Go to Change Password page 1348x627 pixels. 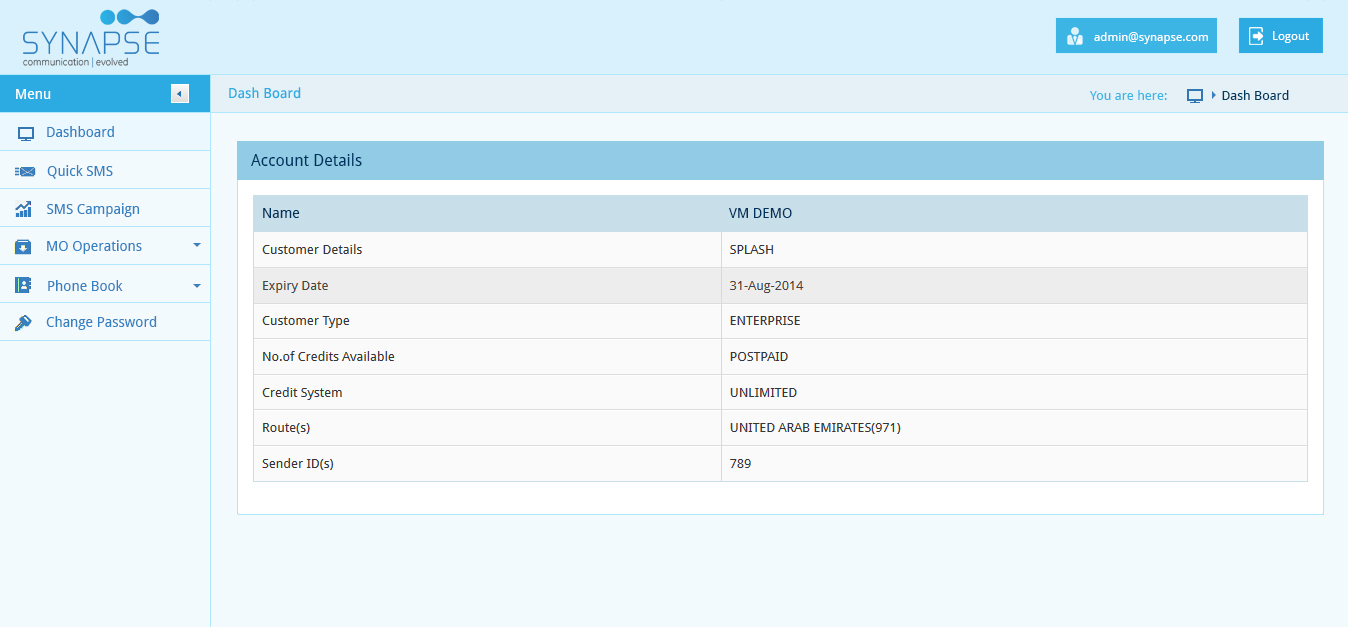(x=101, y=322)
